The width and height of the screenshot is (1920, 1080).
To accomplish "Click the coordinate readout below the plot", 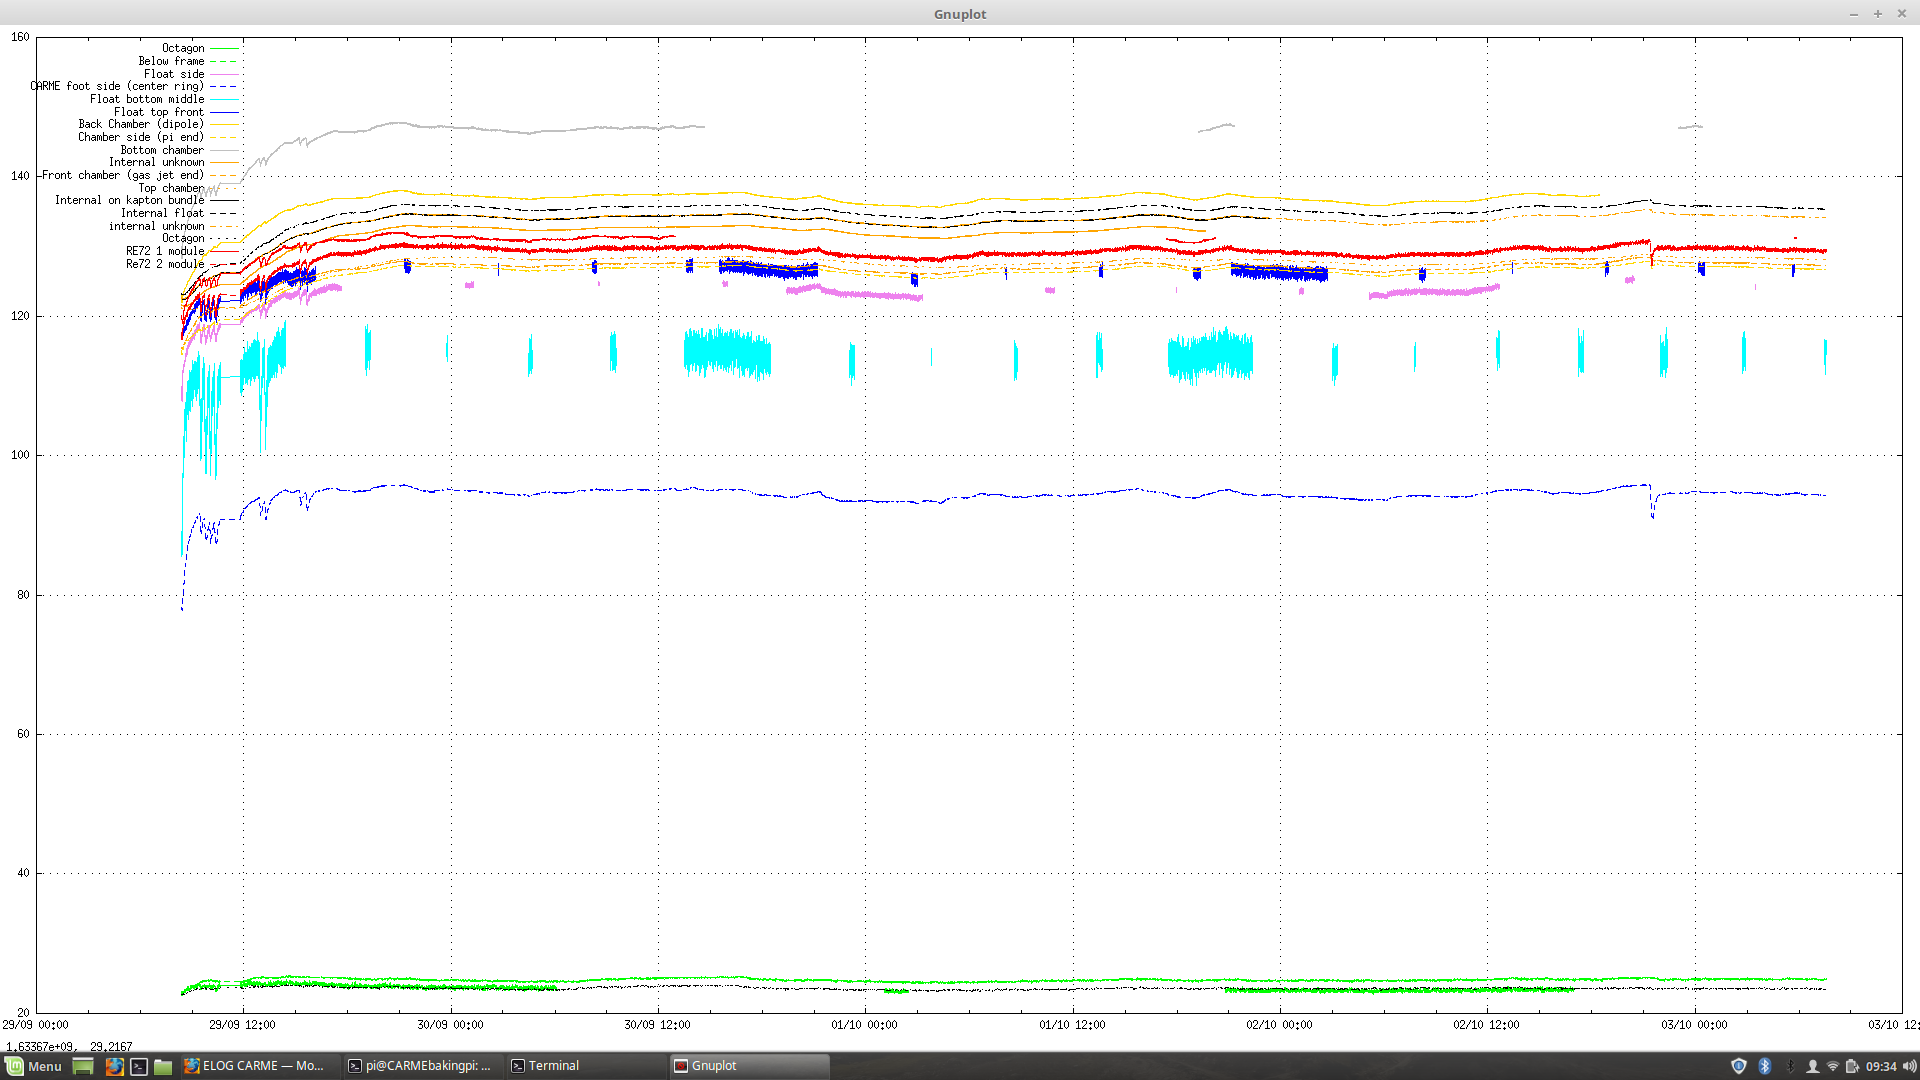I will [70, 1045].
